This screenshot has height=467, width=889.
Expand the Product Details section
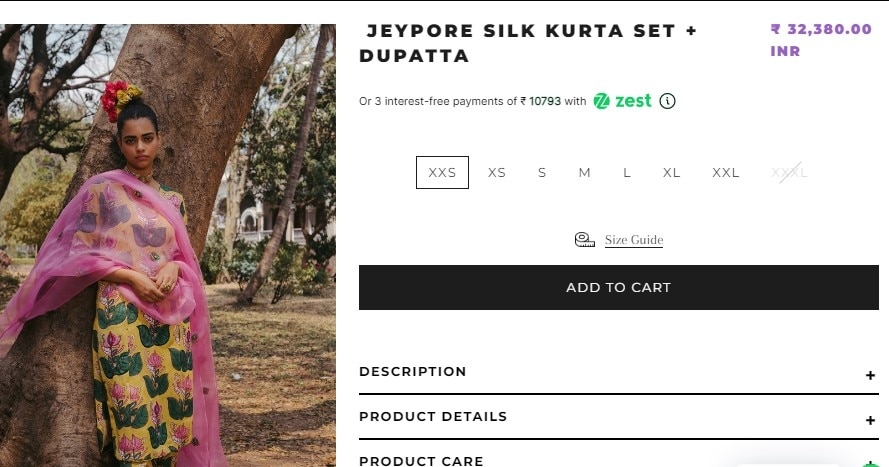point(433,417)
